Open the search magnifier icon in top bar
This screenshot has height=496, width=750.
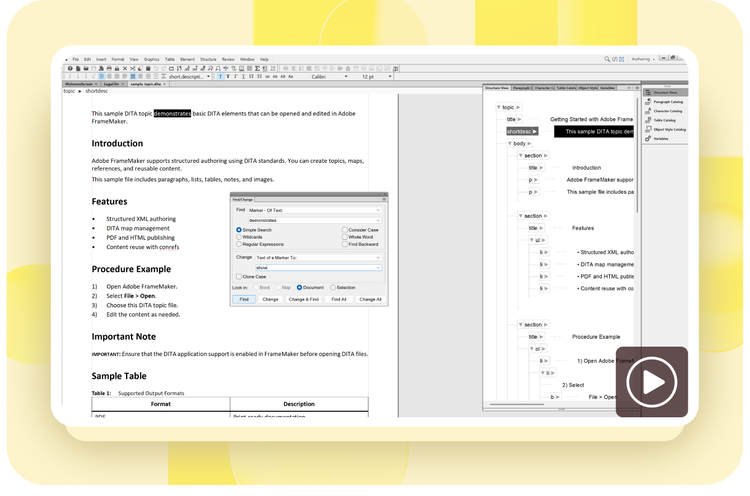(x=607, y=59)
